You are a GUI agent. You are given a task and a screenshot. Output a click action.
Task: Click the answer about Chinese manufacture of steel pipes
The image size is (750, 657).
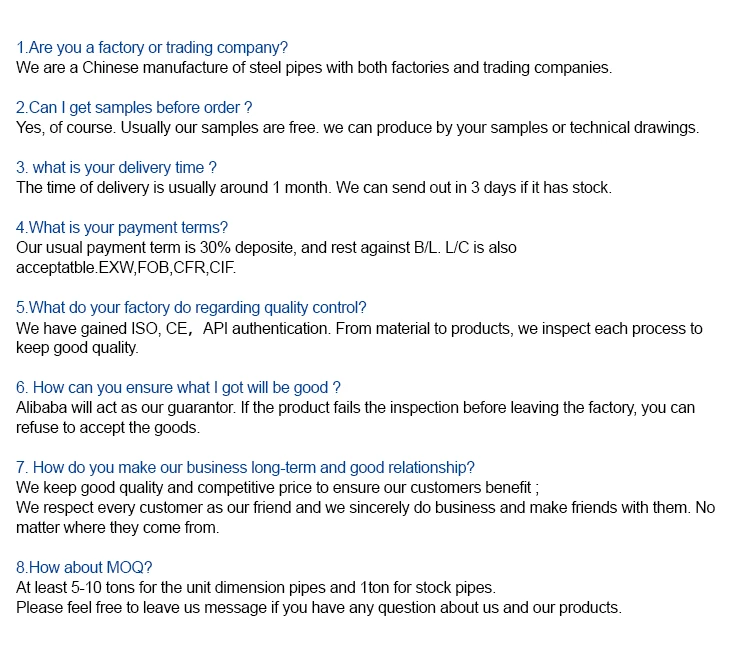[313, 68]
